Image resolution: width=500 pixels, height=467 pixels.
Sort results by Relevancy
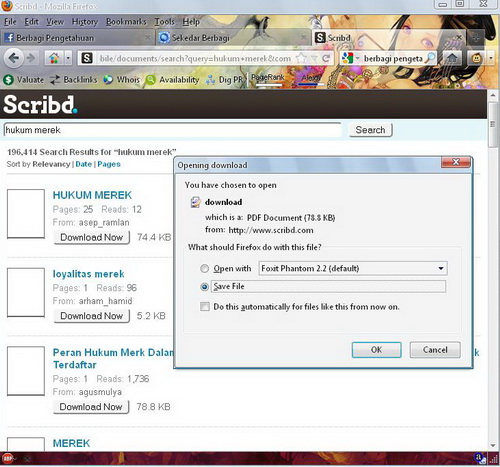click(x=51, y=164)
